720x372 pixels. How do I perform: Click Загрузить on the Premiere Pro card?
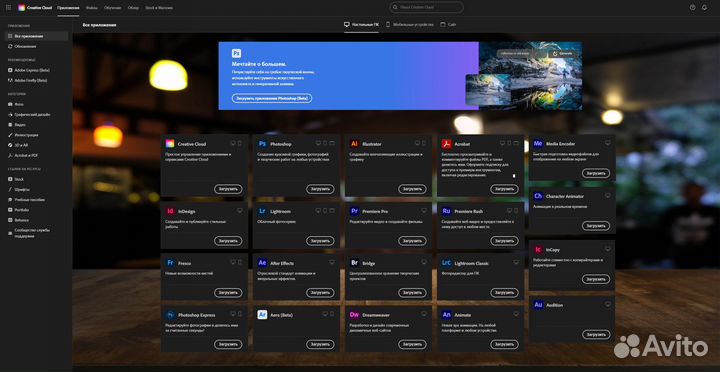412,241
